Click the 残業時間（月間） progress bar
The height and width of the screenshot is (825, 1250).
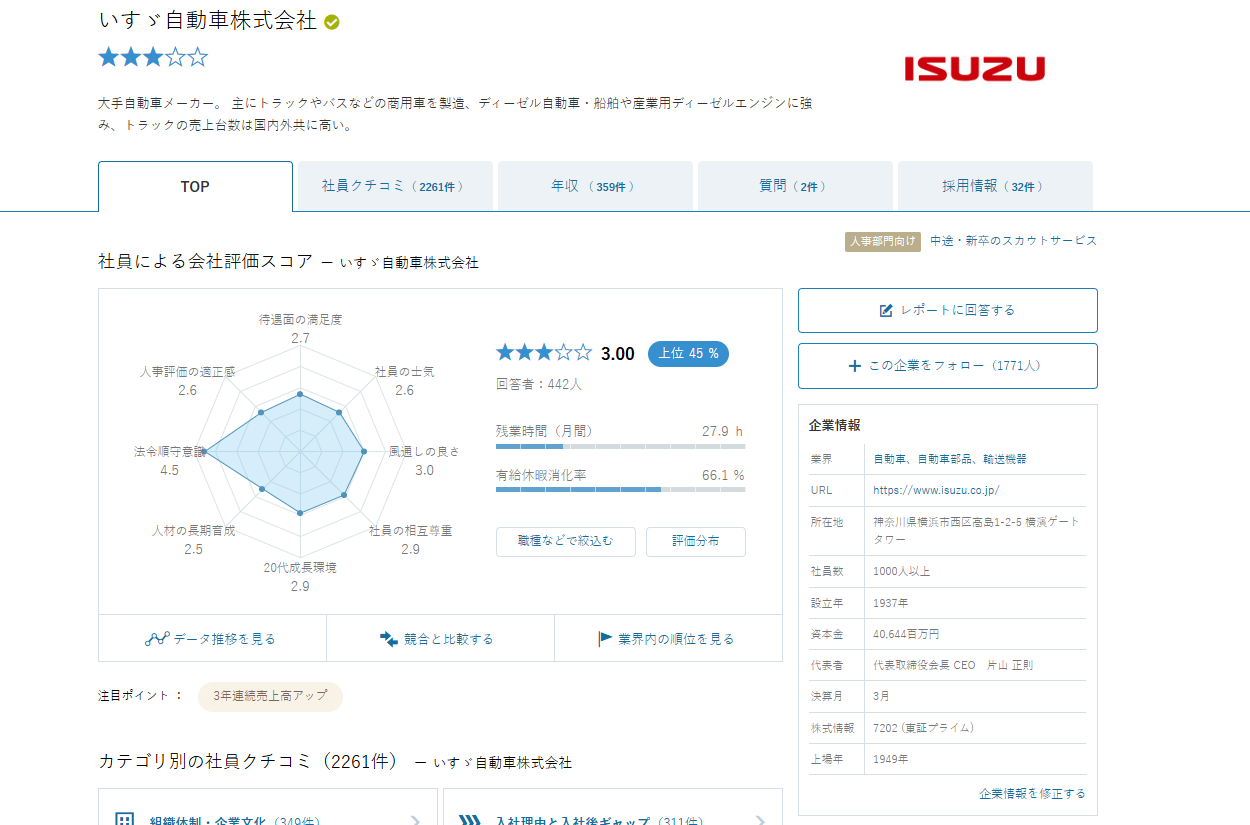pos(620,446)
